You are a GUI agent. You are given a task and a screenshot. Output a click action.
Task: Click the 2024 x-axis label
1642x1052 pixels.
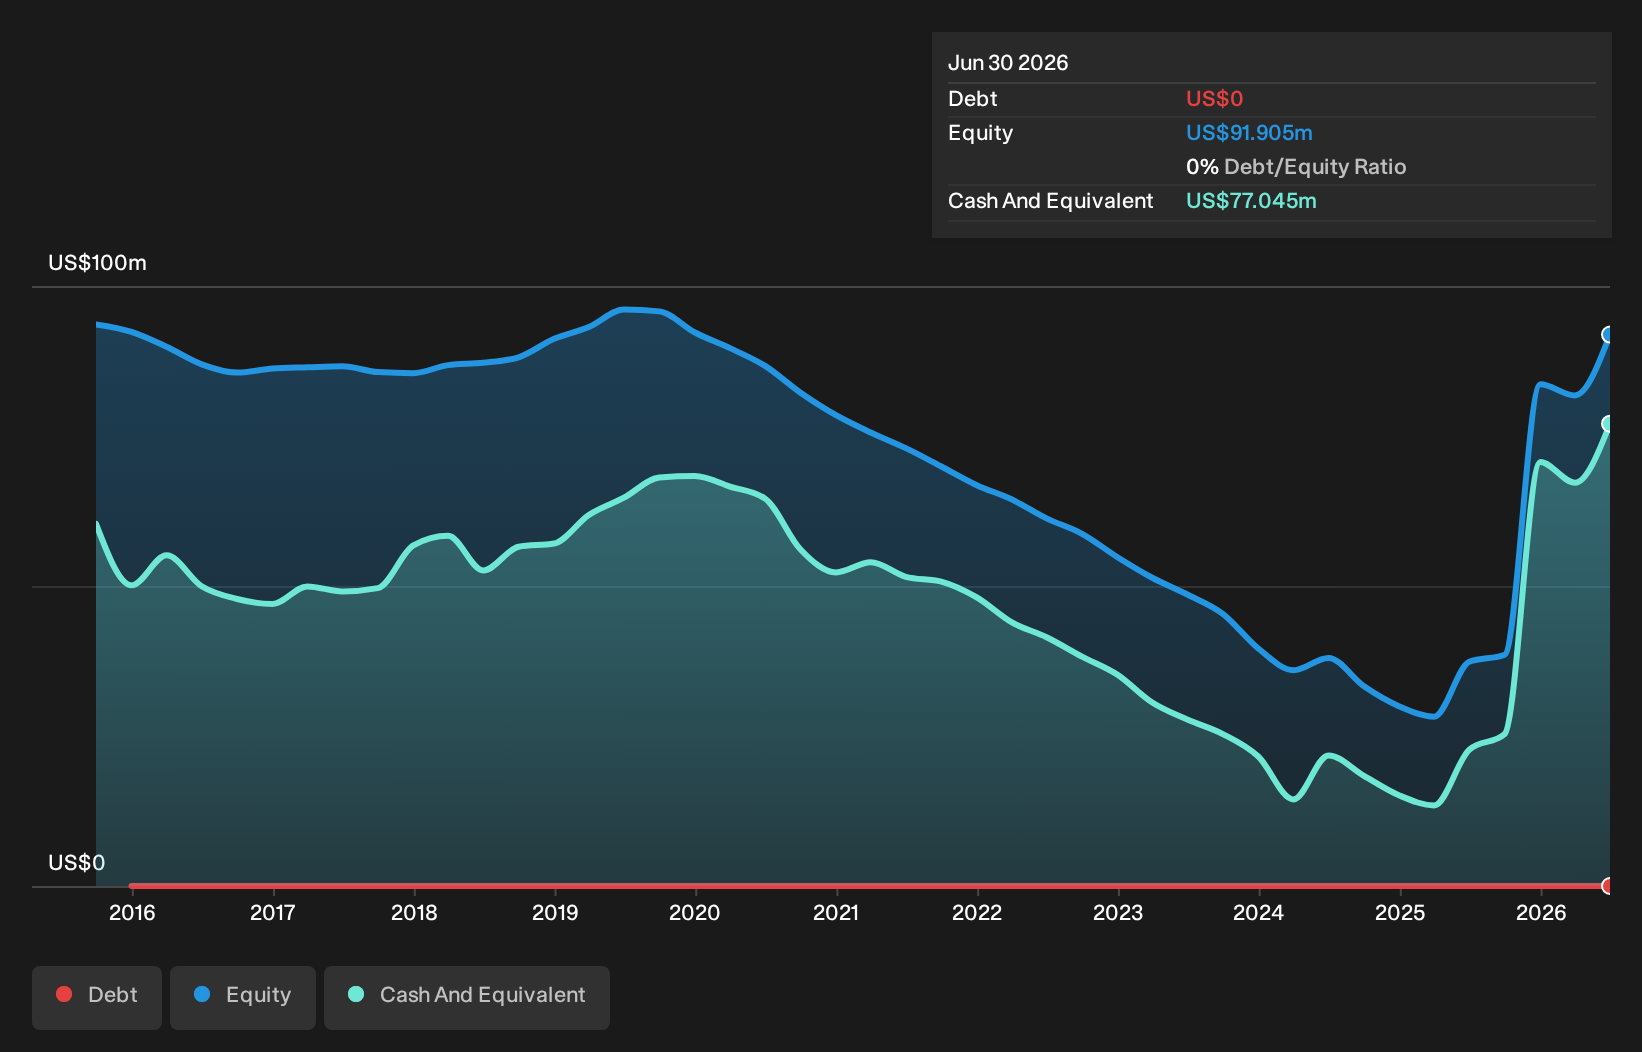tap(1259, 912)
